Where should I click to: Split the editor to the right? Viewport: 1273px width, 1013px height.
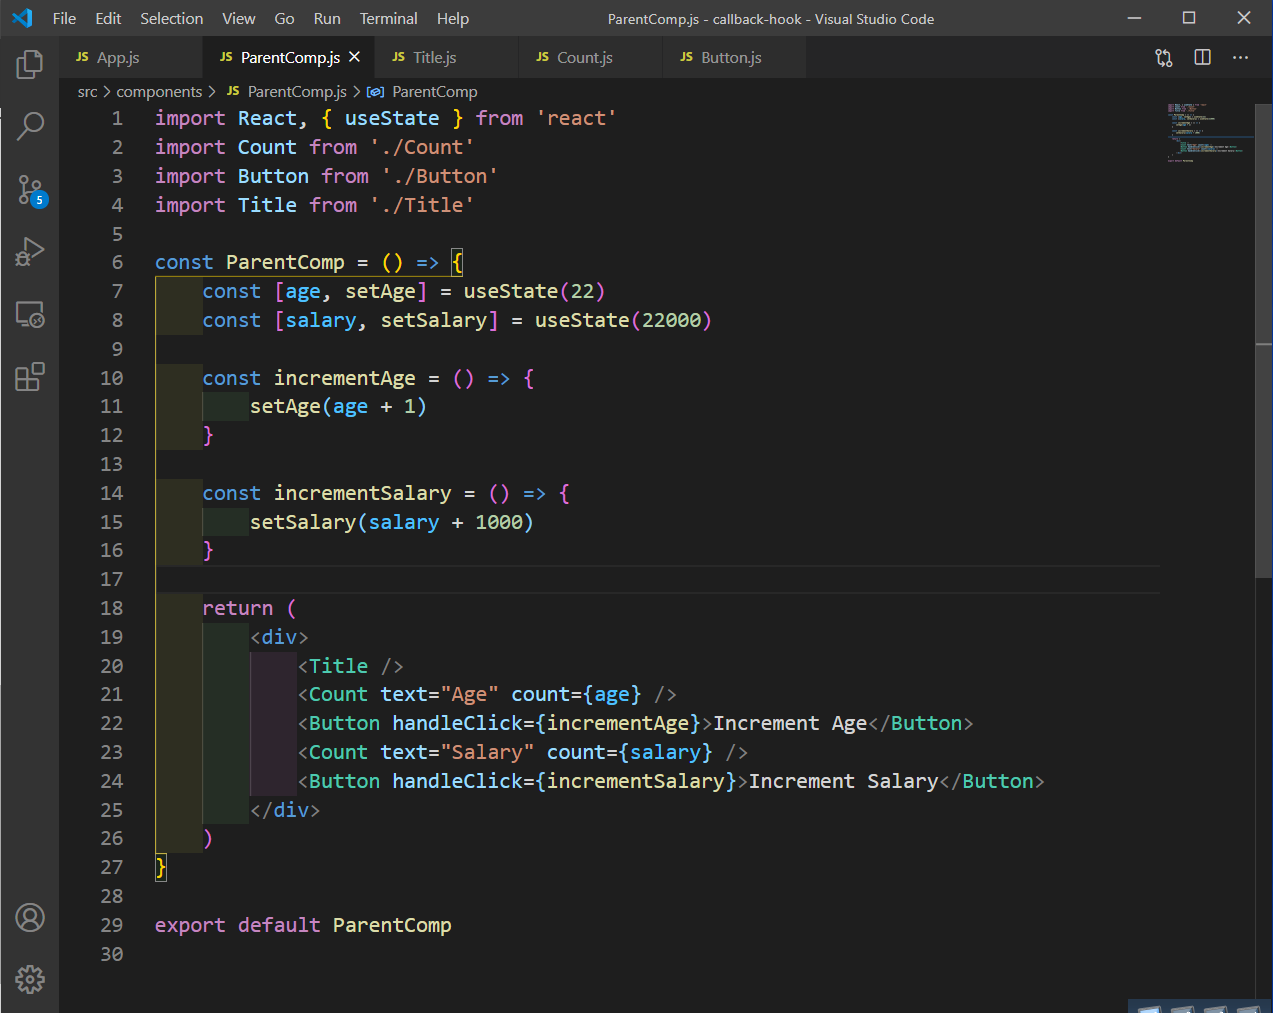tap(1203, 58)
